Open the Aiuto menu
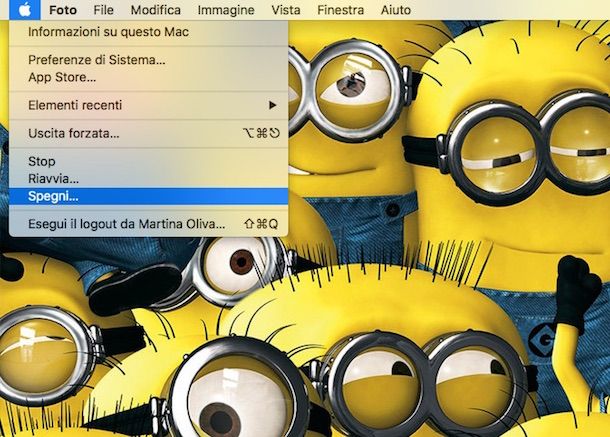 [x=396, y=10]
